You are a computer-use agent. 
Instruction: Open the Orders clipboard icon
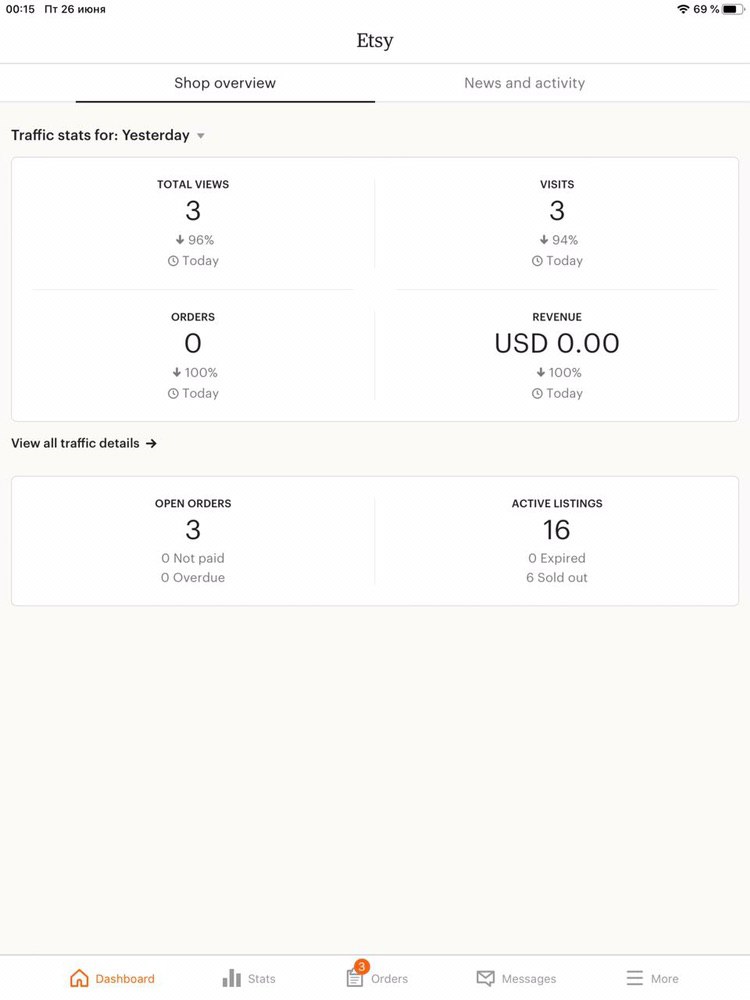coord(355,978)
